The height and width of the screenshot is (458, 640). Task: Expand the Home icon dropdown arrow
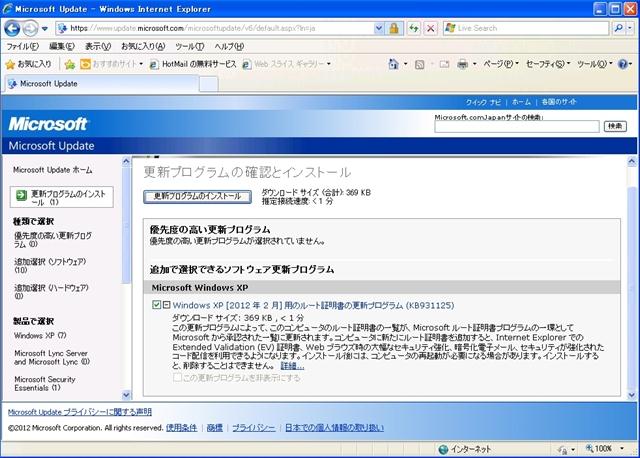tap(405, 64)
